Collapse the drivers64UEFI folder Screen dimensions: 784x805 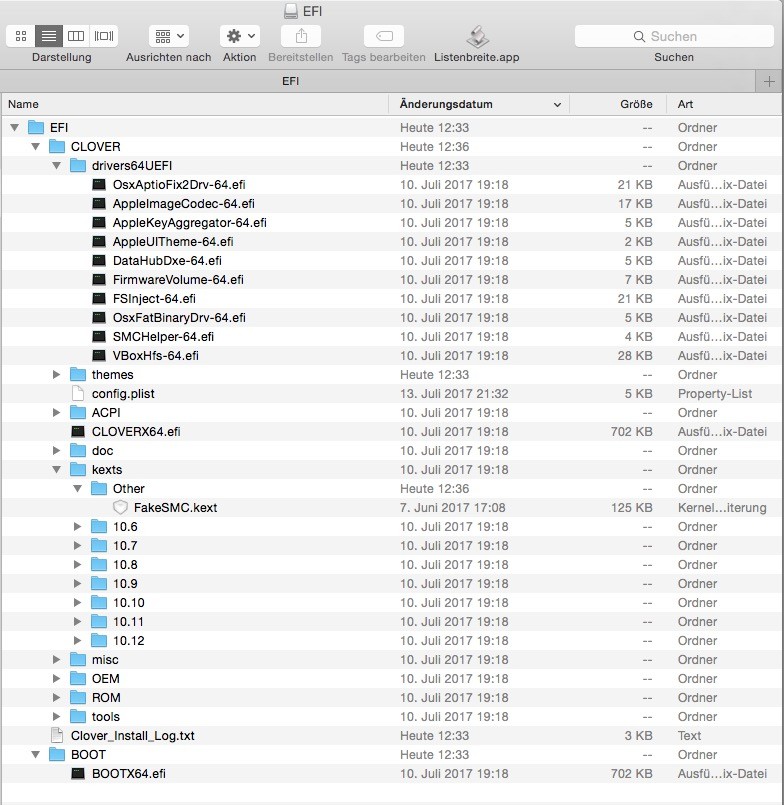(56, 165)
